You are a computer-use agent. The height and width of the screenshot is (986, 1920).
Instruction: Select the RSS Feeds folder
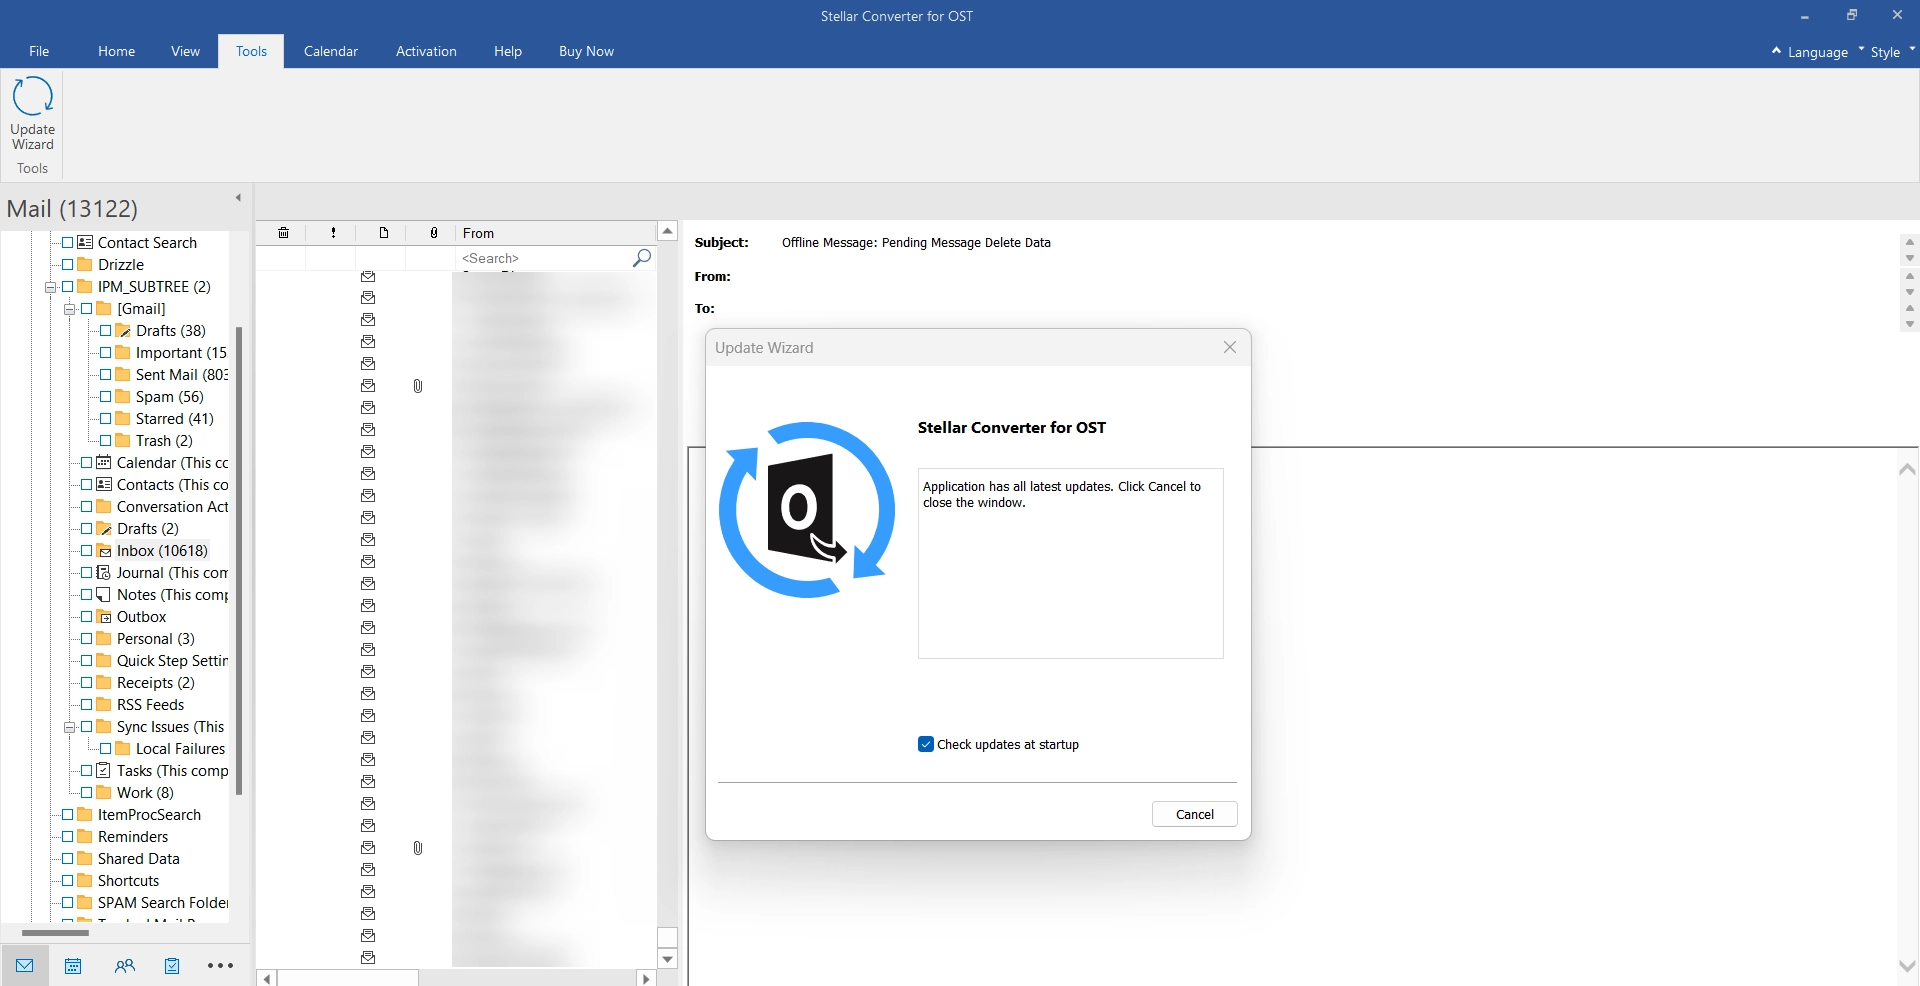150,705
